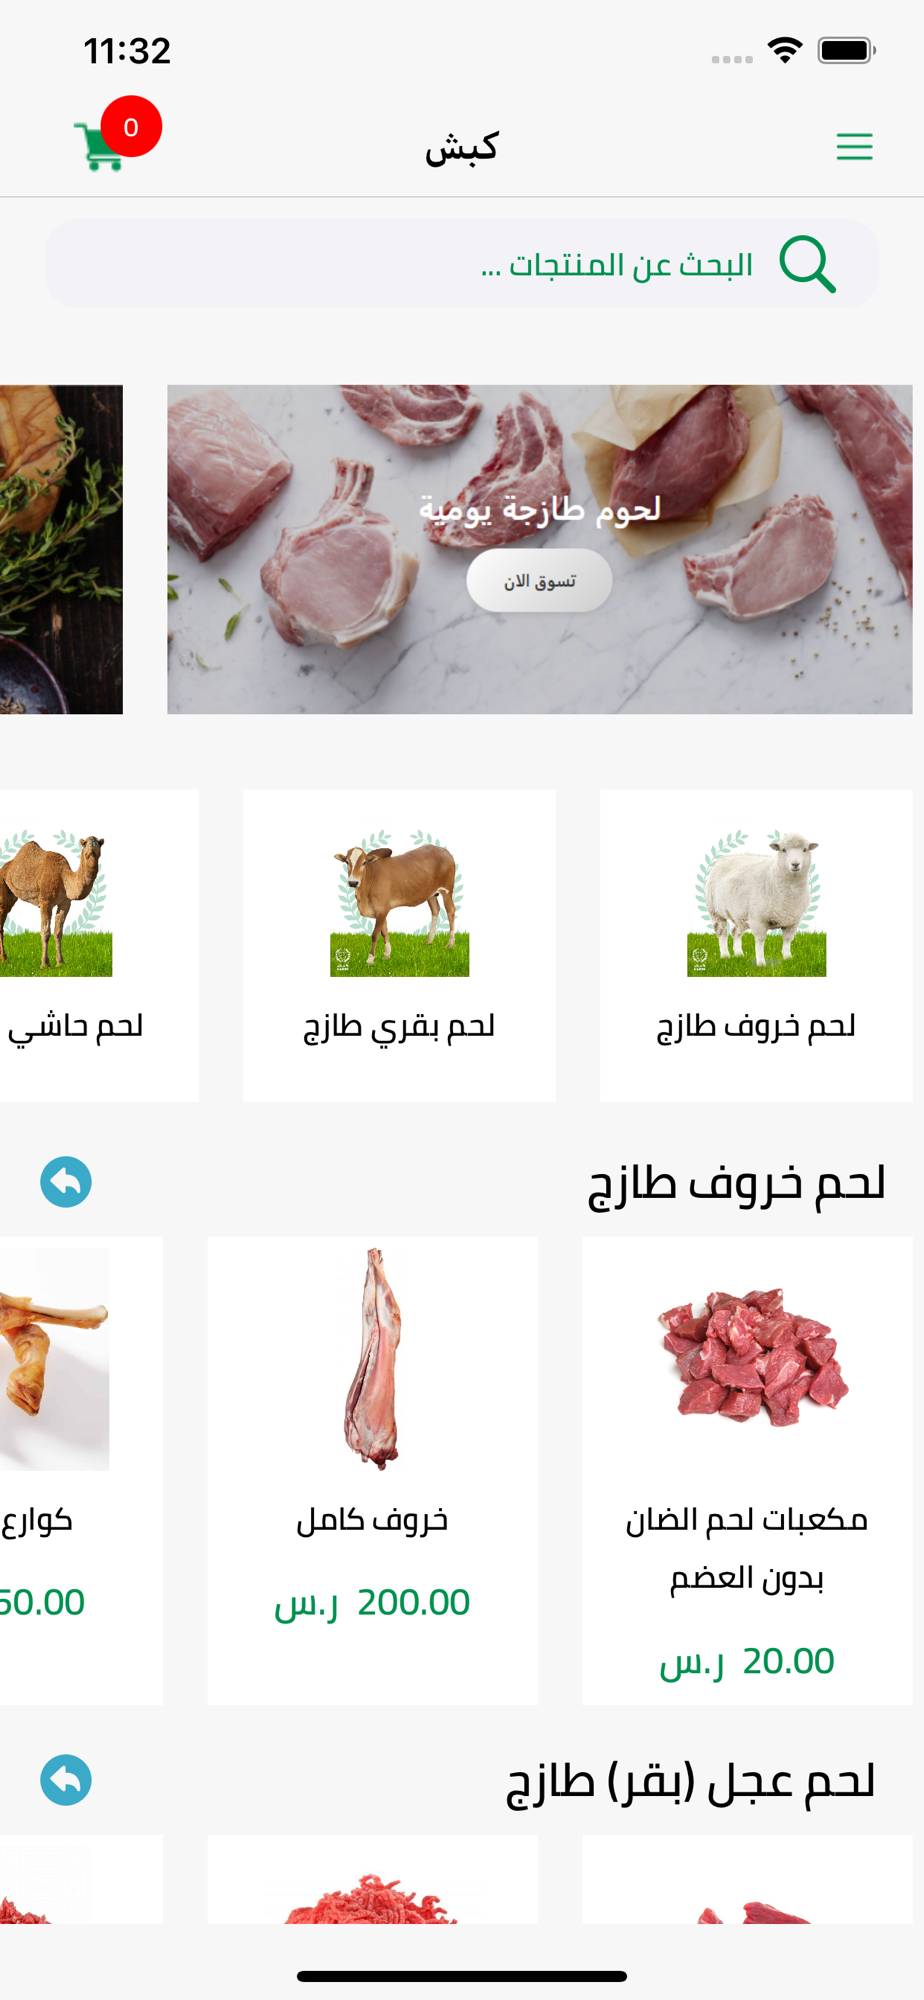Open the كوارع product card
Image resolution: width=924 pixels, height=2000 pixels.
point(81,1471)
